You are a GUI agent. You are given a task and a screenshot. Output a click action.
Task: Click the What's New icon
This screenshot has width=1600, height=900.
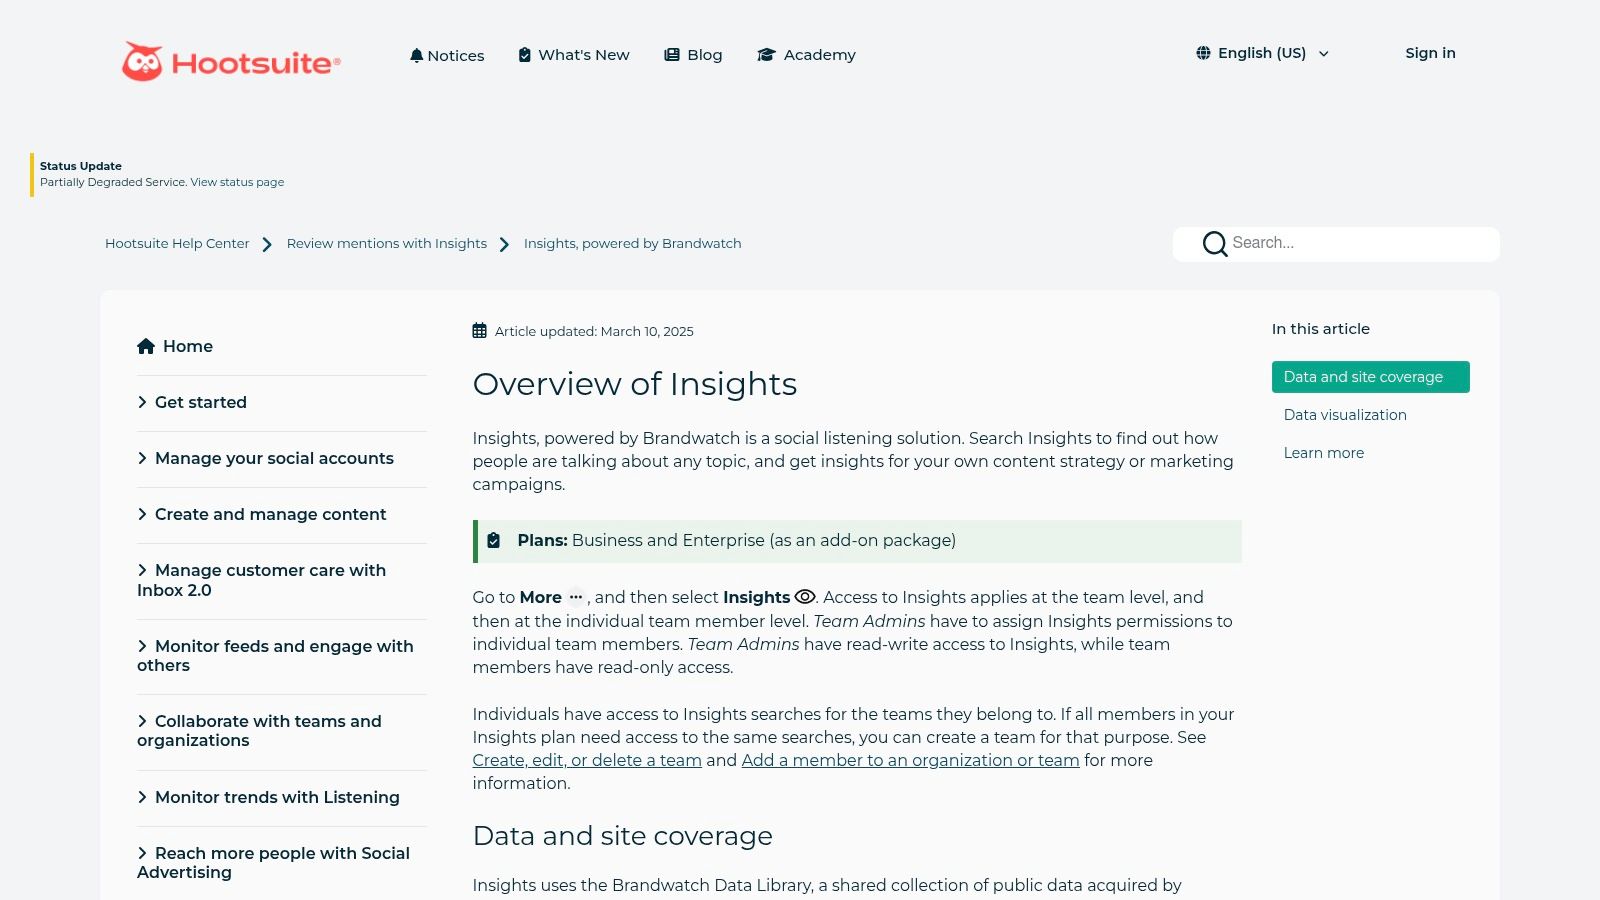click(524, 55)
